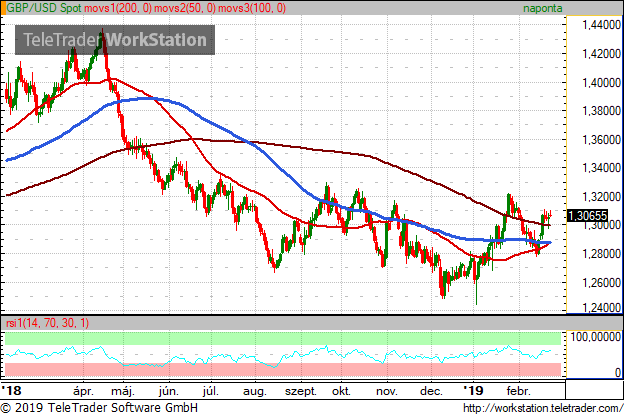The image size is (624, 417).
Task: Click the pink RSI oversold band
Action: 283,370
